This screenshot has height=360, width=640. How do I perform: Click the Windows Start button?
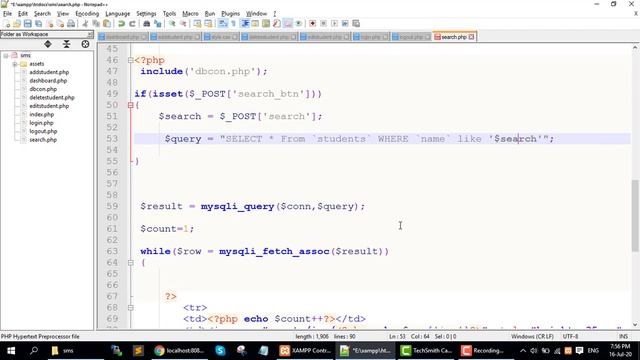11,351
